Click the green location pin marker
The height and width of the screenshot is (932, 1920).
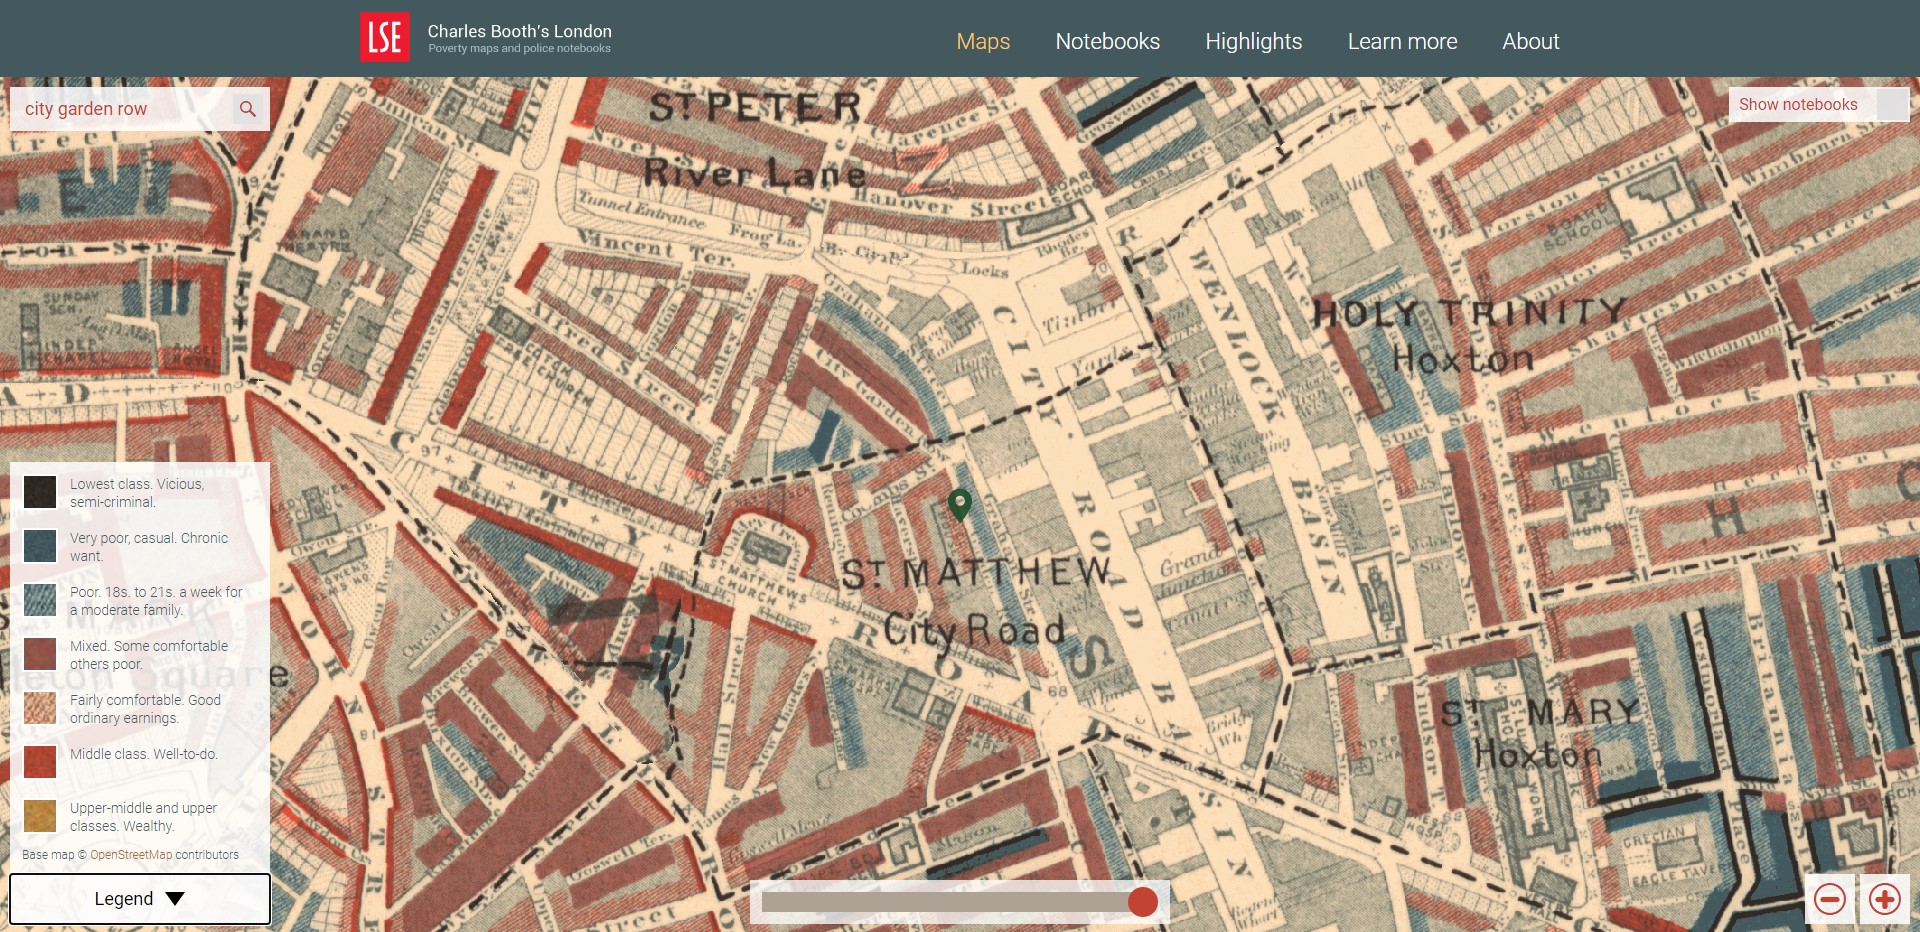coord(959,504)
